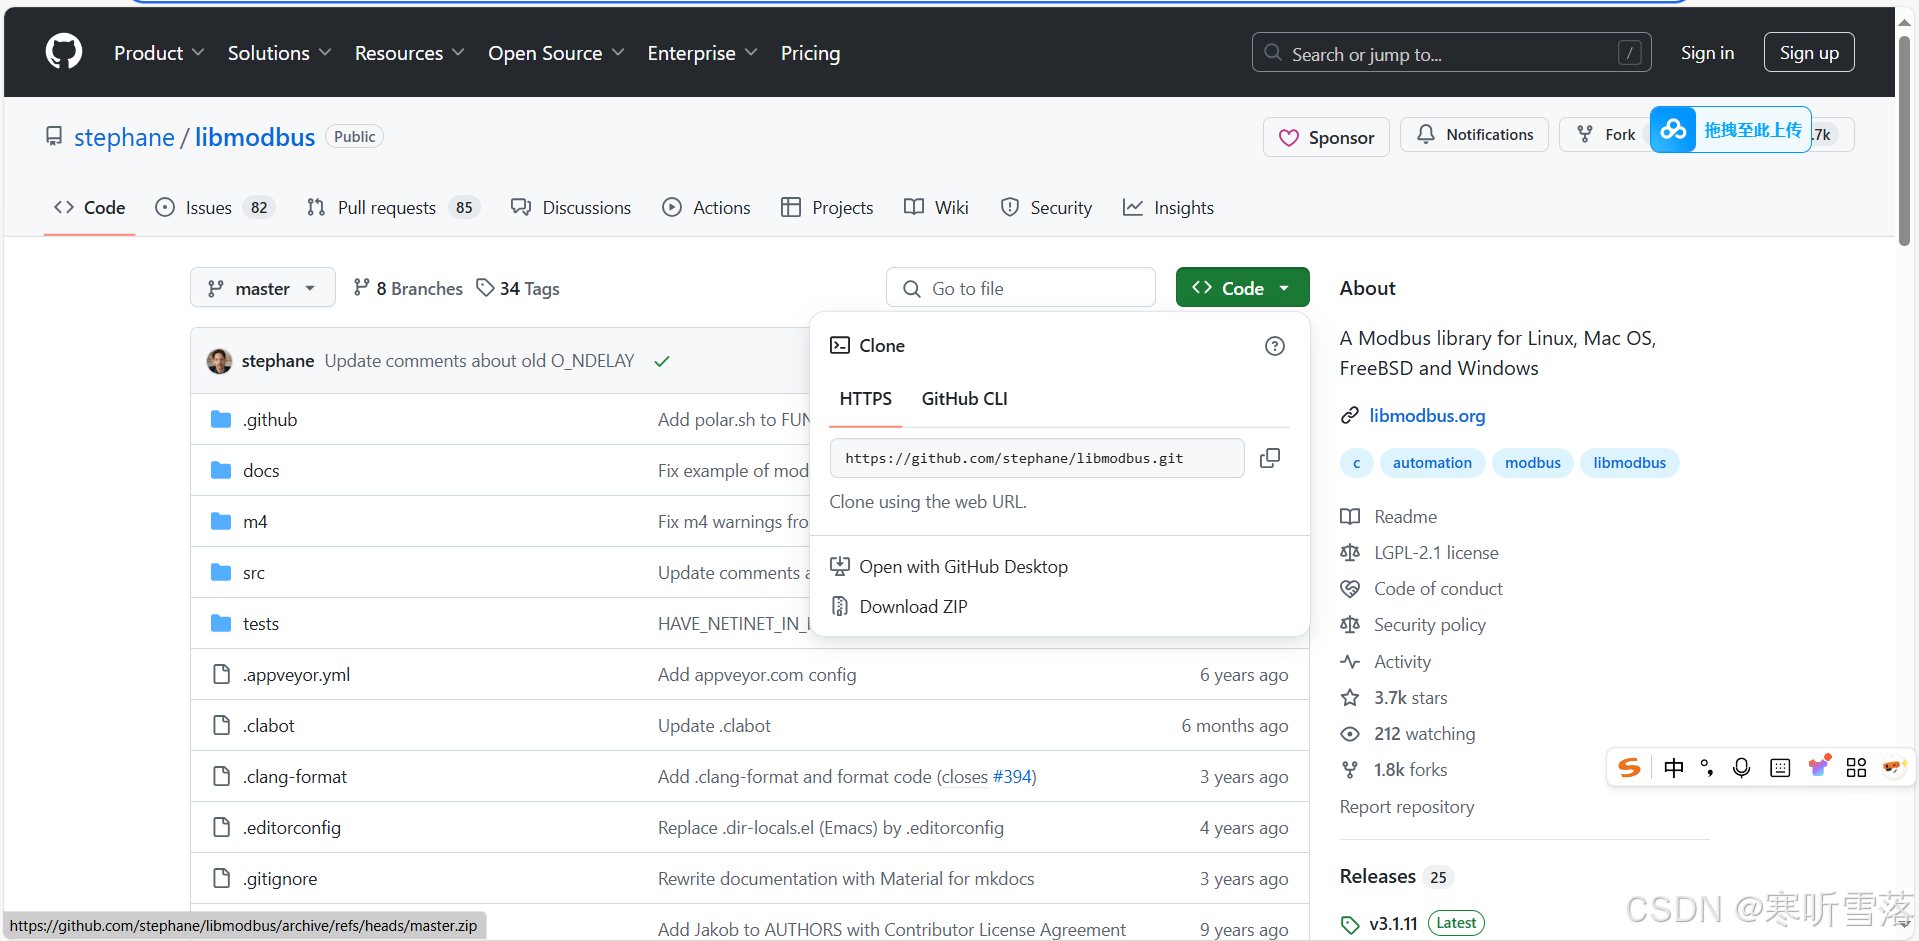
Task: Click the Baidu cloud upload icon
Action: (x=1673, y=130)
